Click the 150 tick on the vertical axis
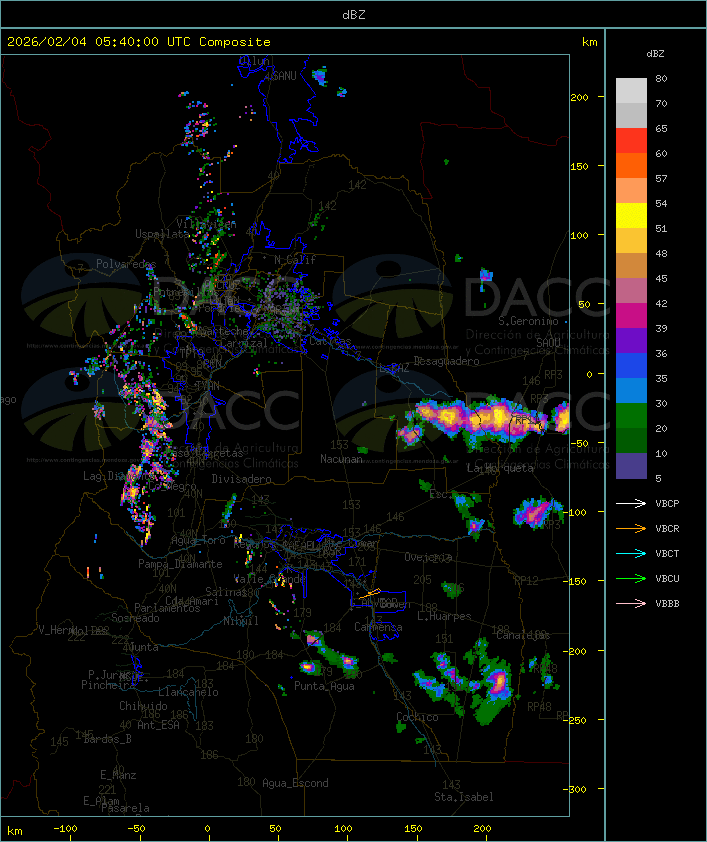The width and height of the screenshot is (707, 842). 579,166
